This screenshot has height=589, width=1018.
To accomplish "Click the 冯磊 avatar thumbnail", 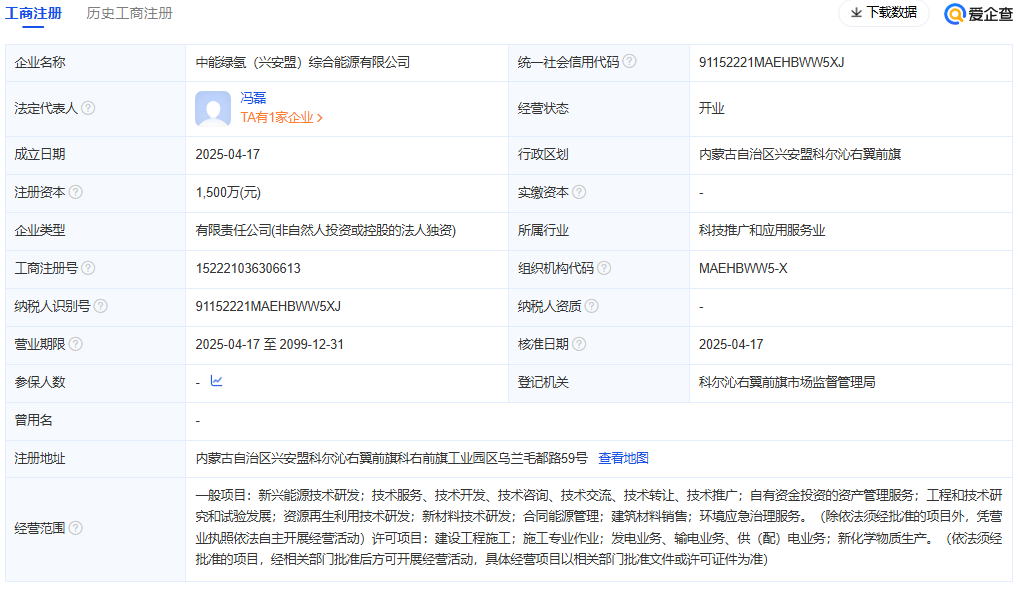I will [213, 108].
